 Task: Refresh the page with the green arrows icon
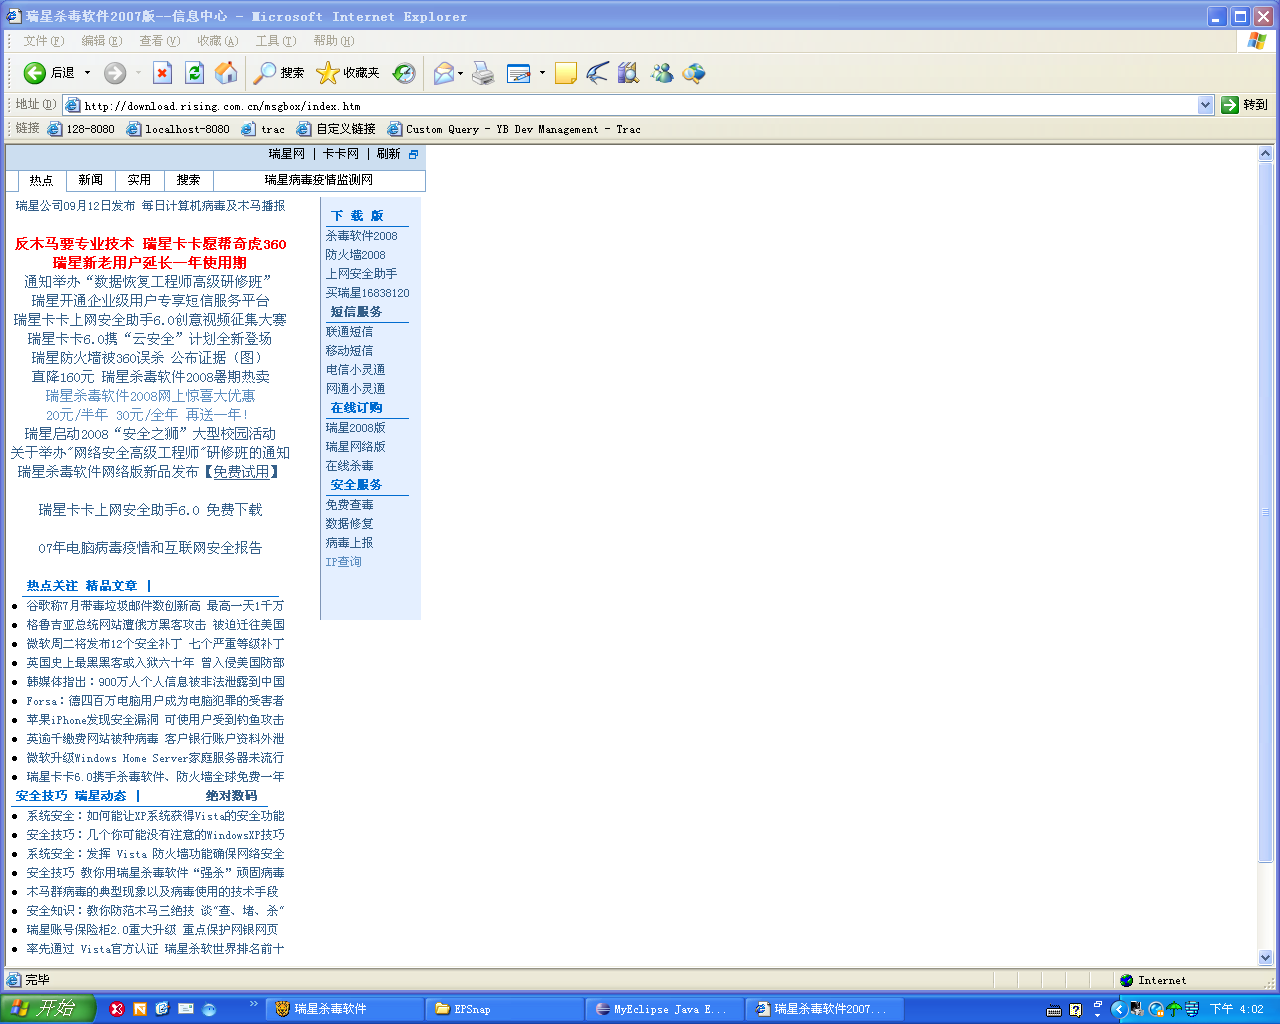pos(195,73)
